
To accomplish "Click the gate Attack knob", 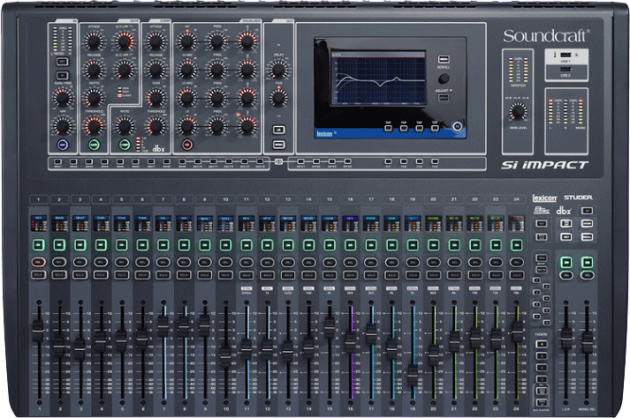I will tap(93, 41).
